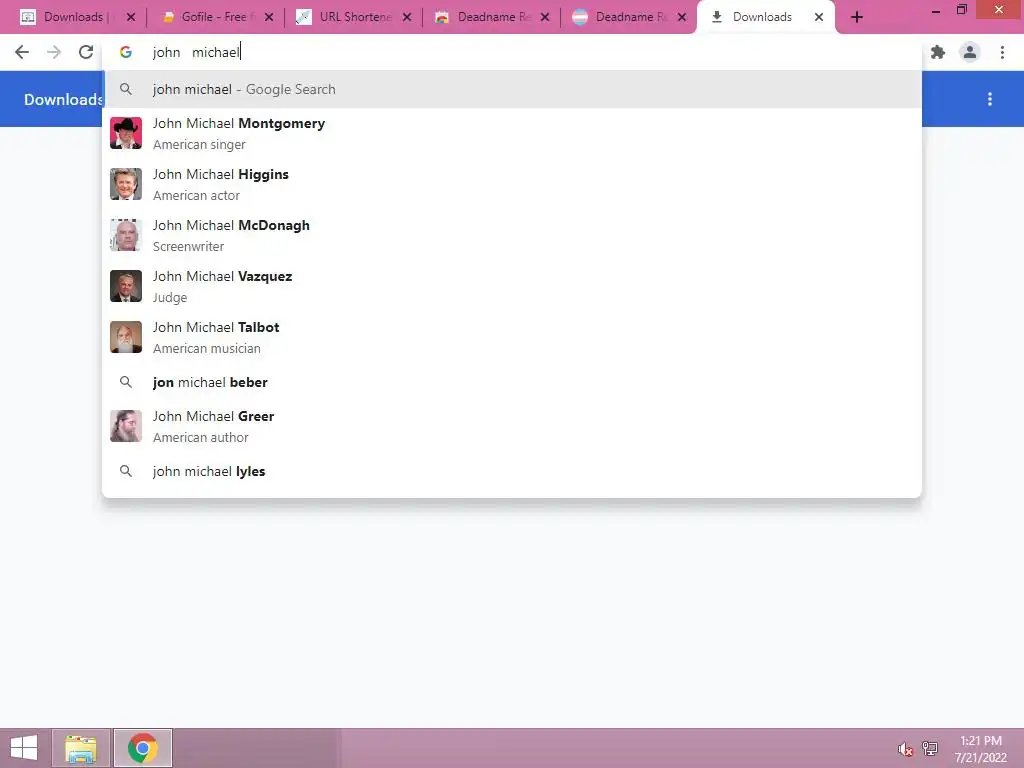Click the Chrome taskbar icon
This screenshot has height=768, width=1024.
[x=142, y=748]
